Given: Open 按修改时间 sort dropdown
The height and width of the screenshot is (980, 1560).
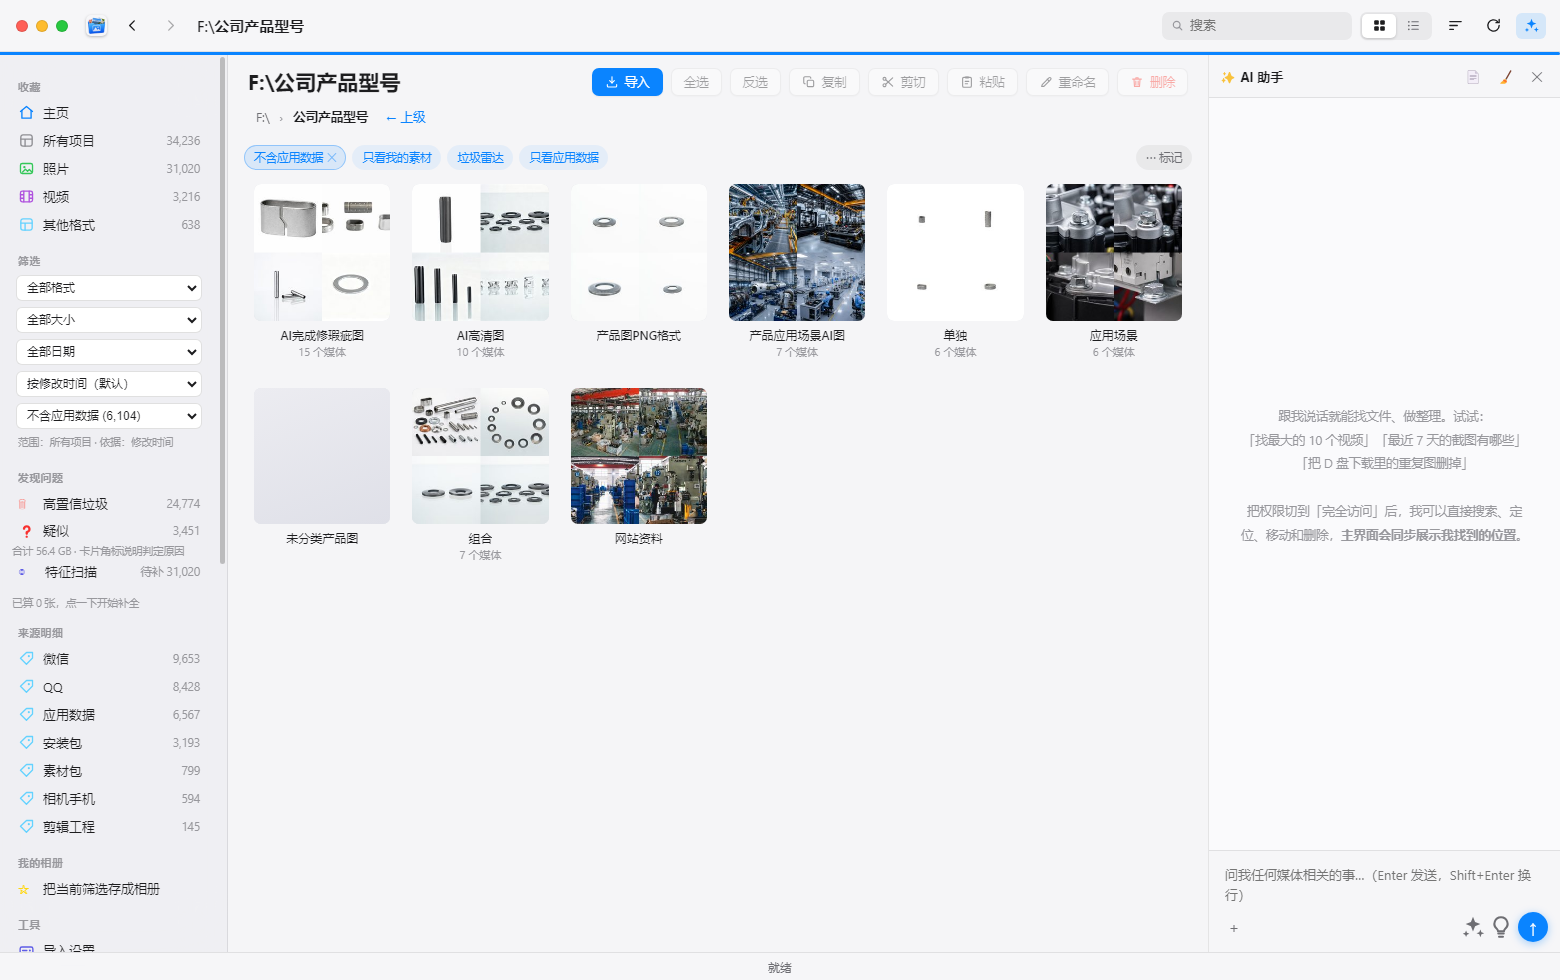Looking at the screenshot, I should pyautogui.click(x=109, y=384).
